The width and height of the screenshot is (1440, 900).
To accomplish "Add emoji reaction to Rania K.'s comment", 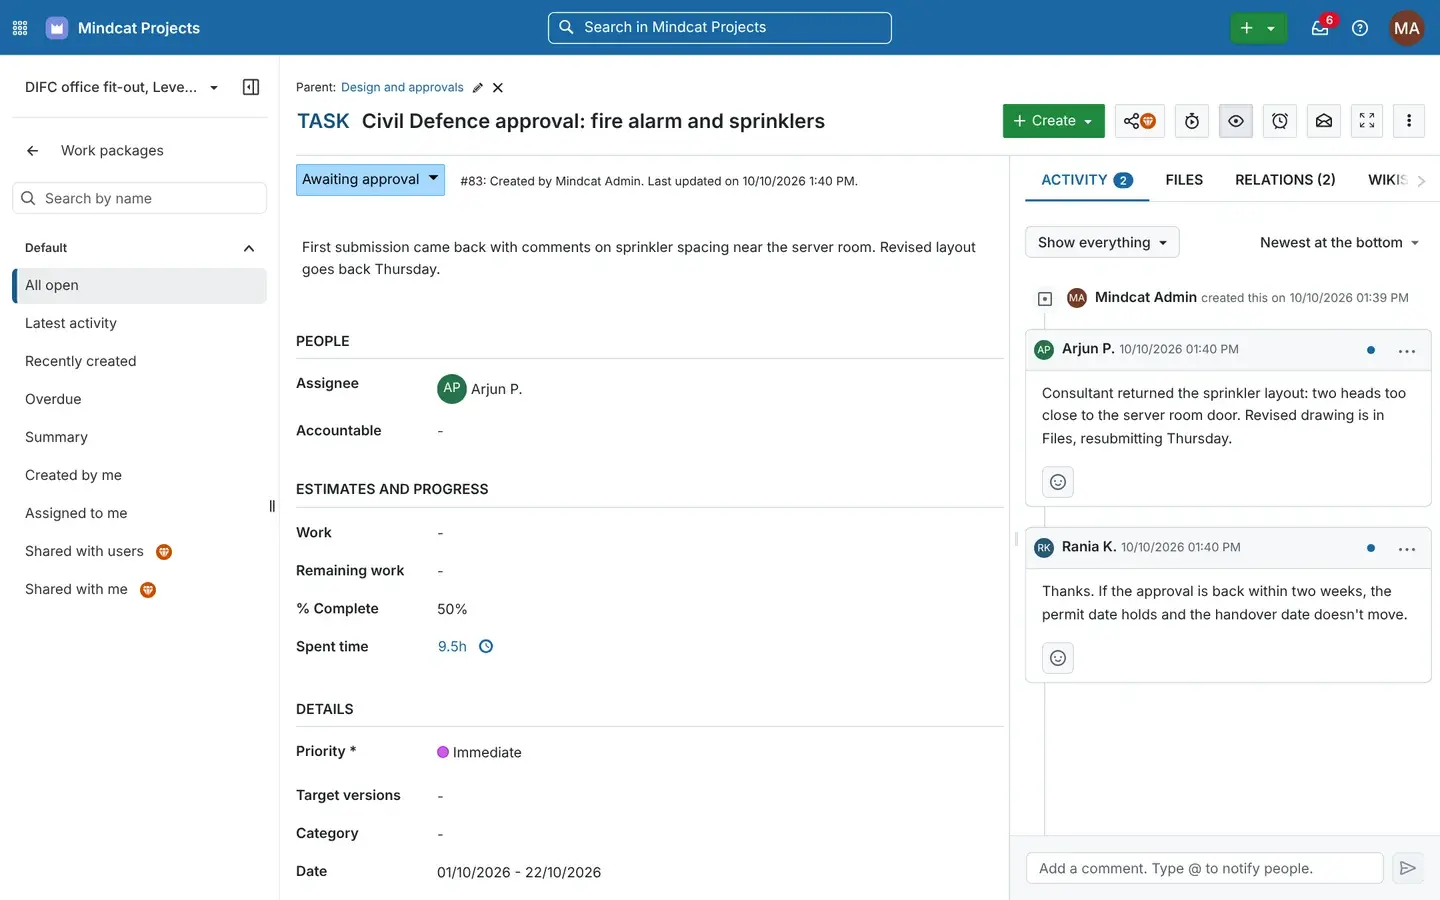I will (1058, 658).
